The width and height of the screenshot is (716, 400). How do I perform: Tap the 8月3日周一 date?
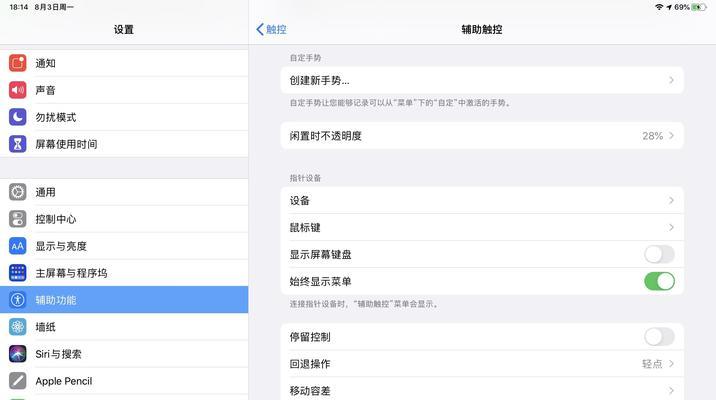tap(54, 7)
